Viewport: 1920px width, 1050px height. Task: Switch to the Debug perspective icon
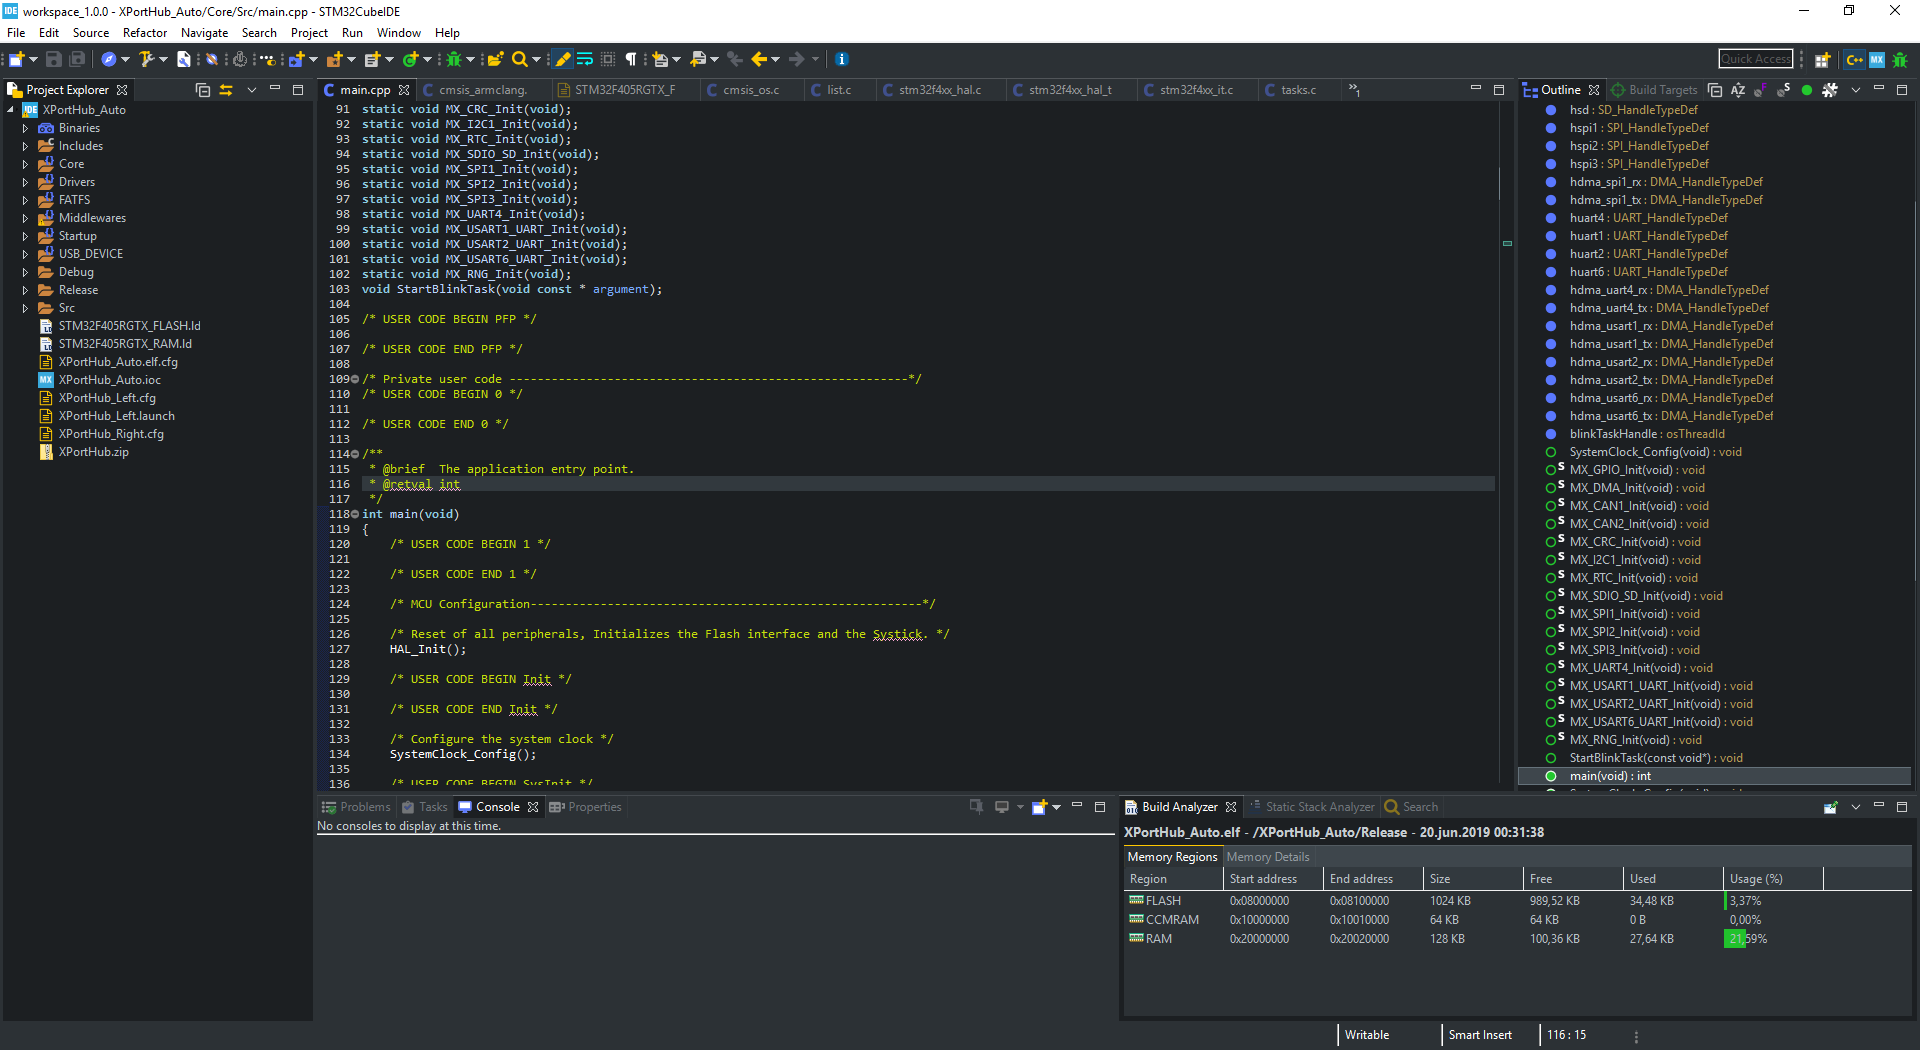pyautogui.click(x=1900, y=60)
